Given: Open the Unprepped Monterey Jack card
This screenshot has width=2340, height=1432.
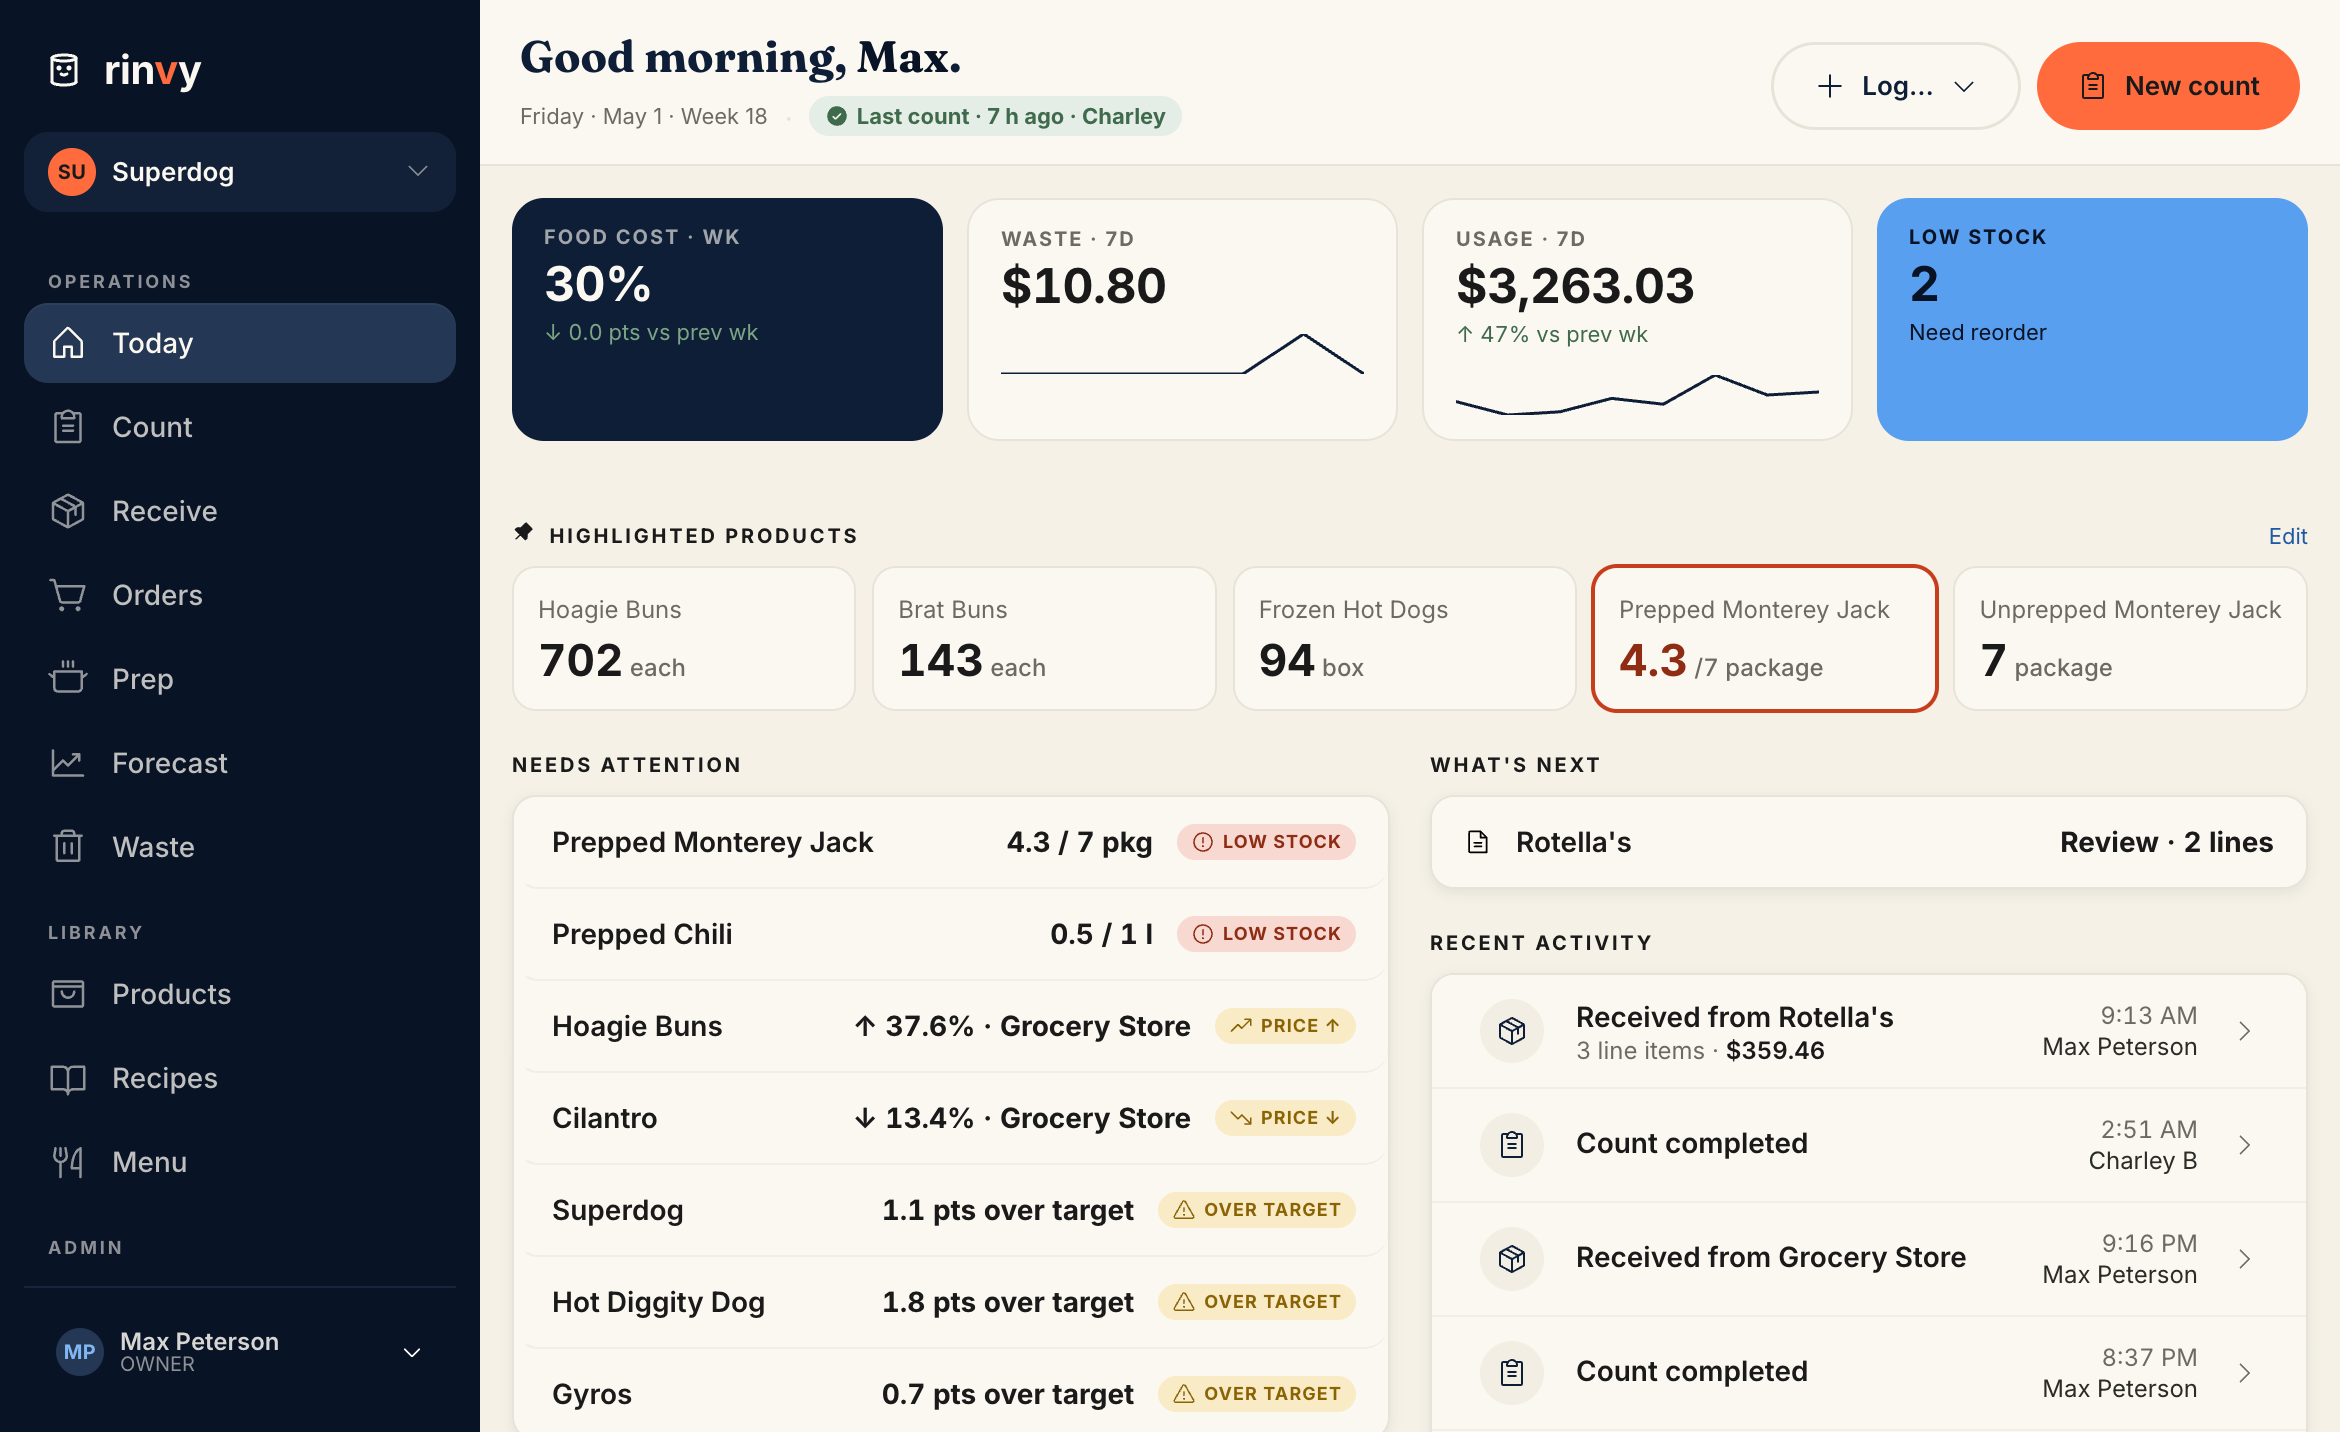Looking at the screenshot, I should tap(2130, 638).
